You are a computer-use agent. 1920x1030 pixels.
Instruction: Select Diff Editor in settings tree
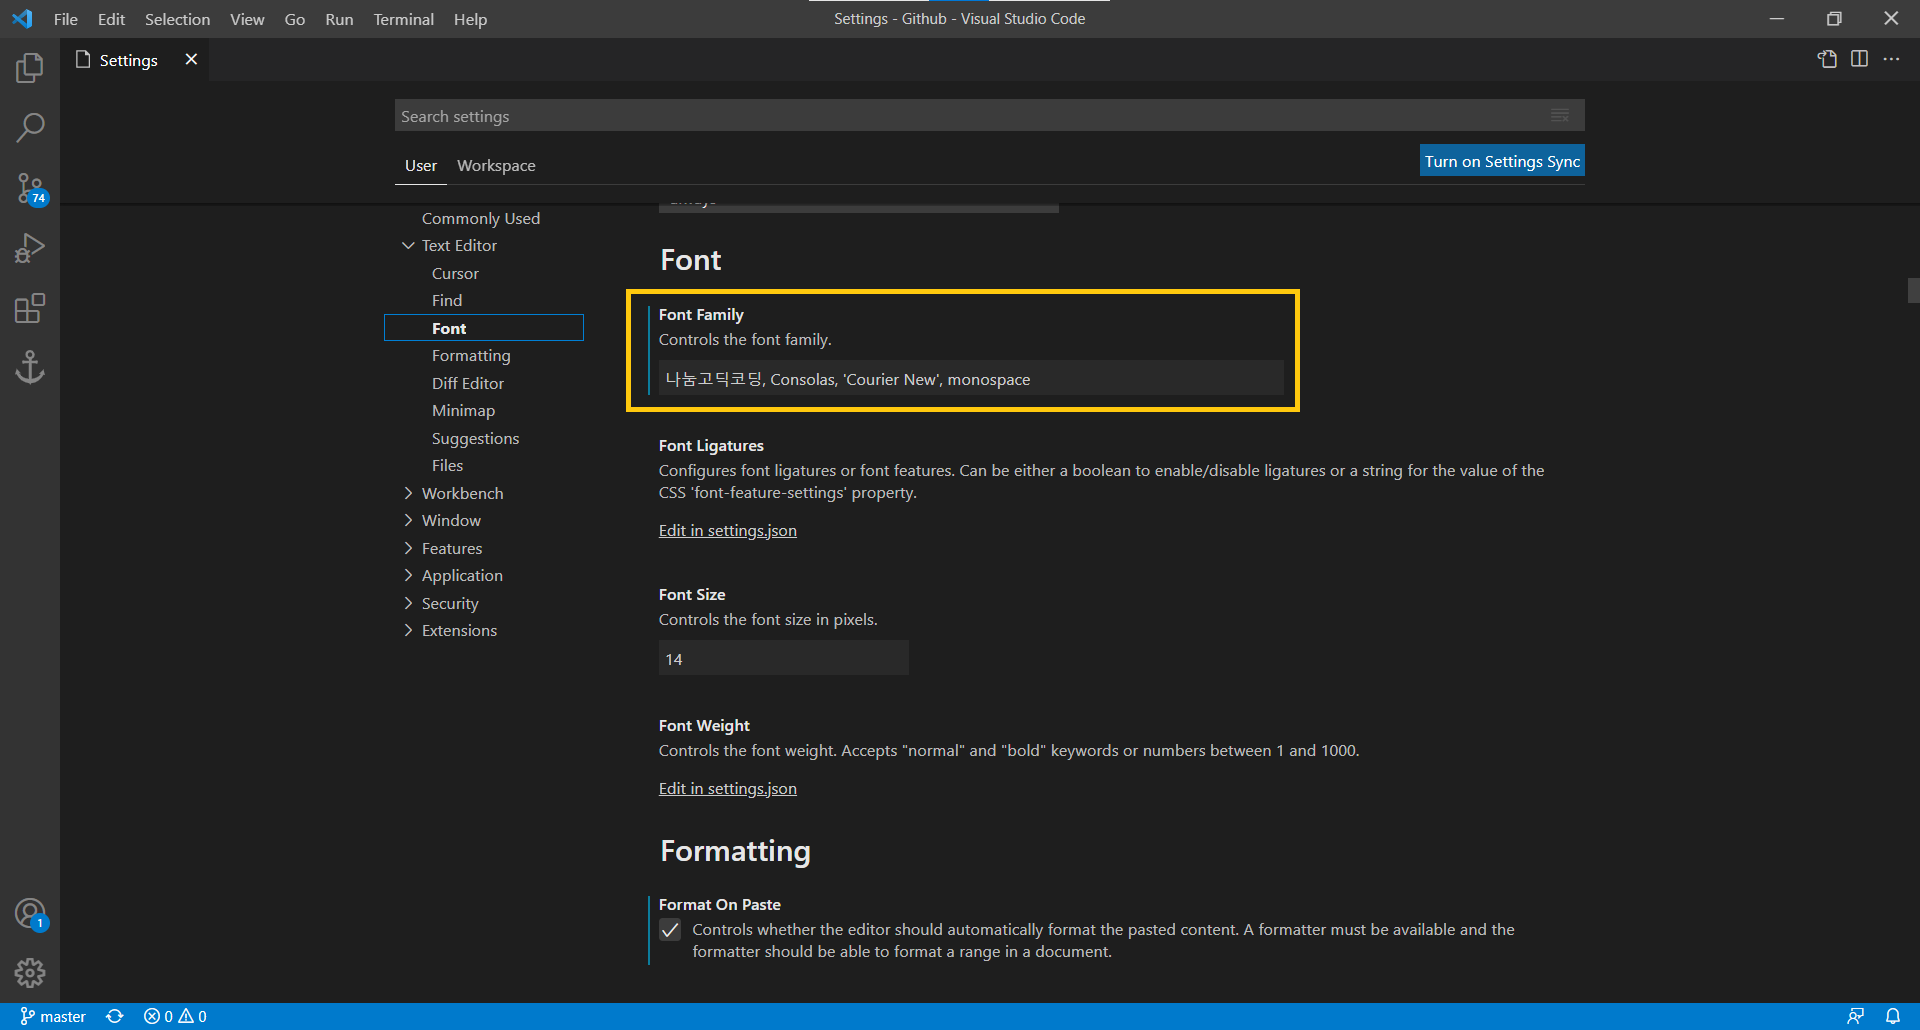tap(467, 383)
